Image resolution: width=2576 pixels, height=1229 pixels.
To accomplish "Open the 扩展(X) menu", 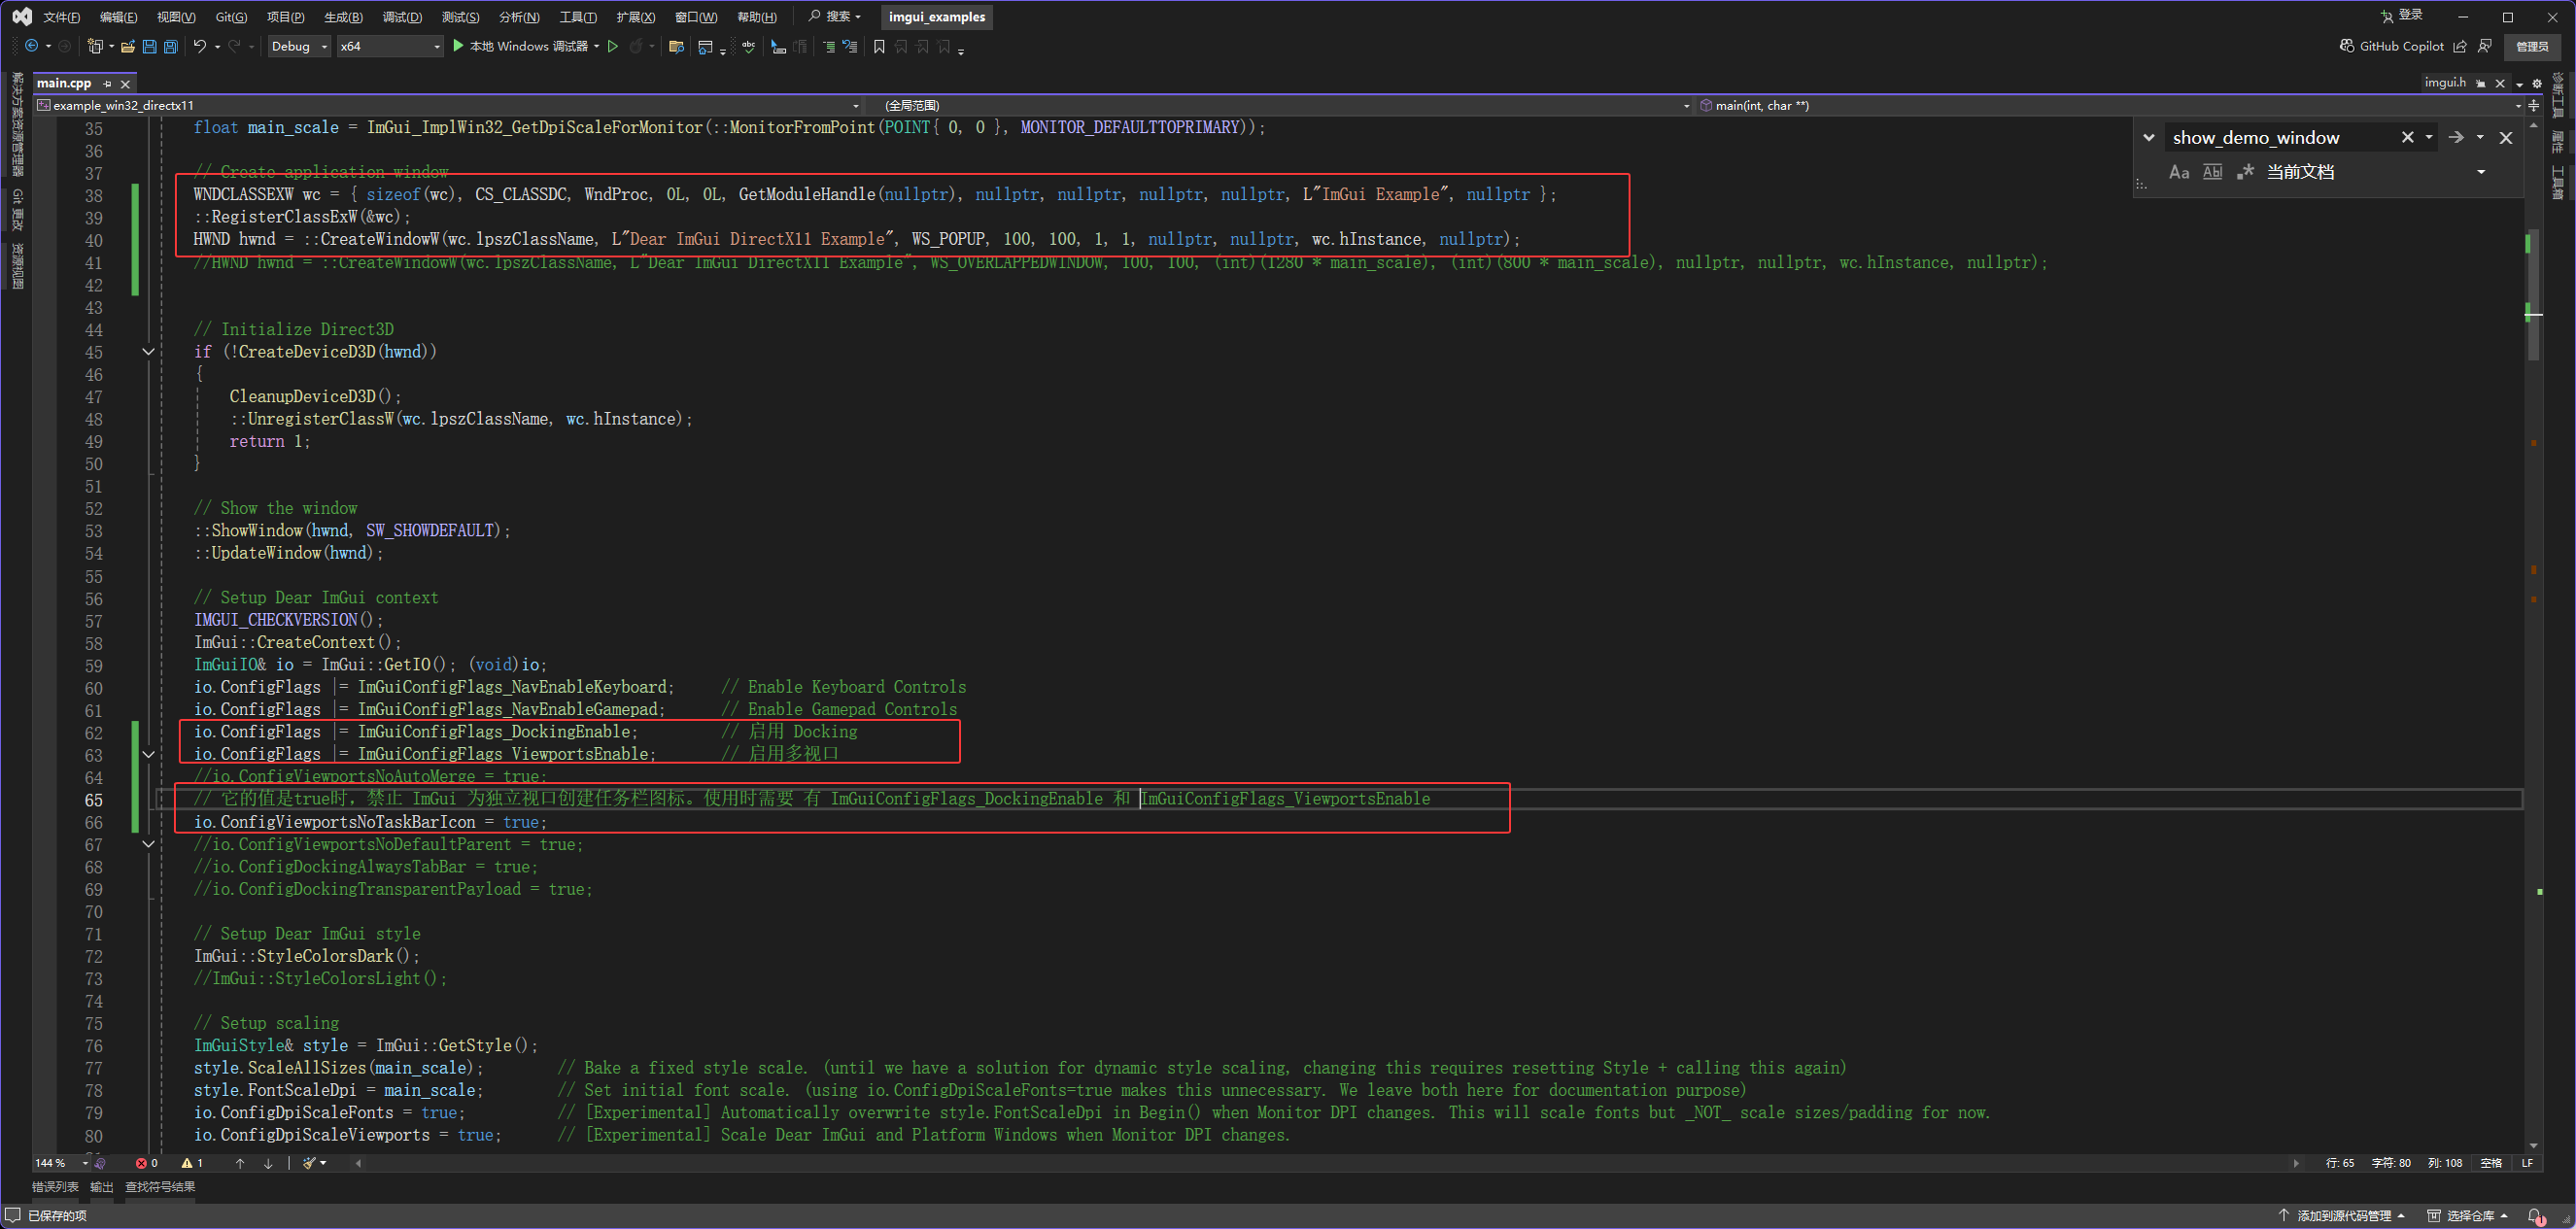I will (636, 17).
